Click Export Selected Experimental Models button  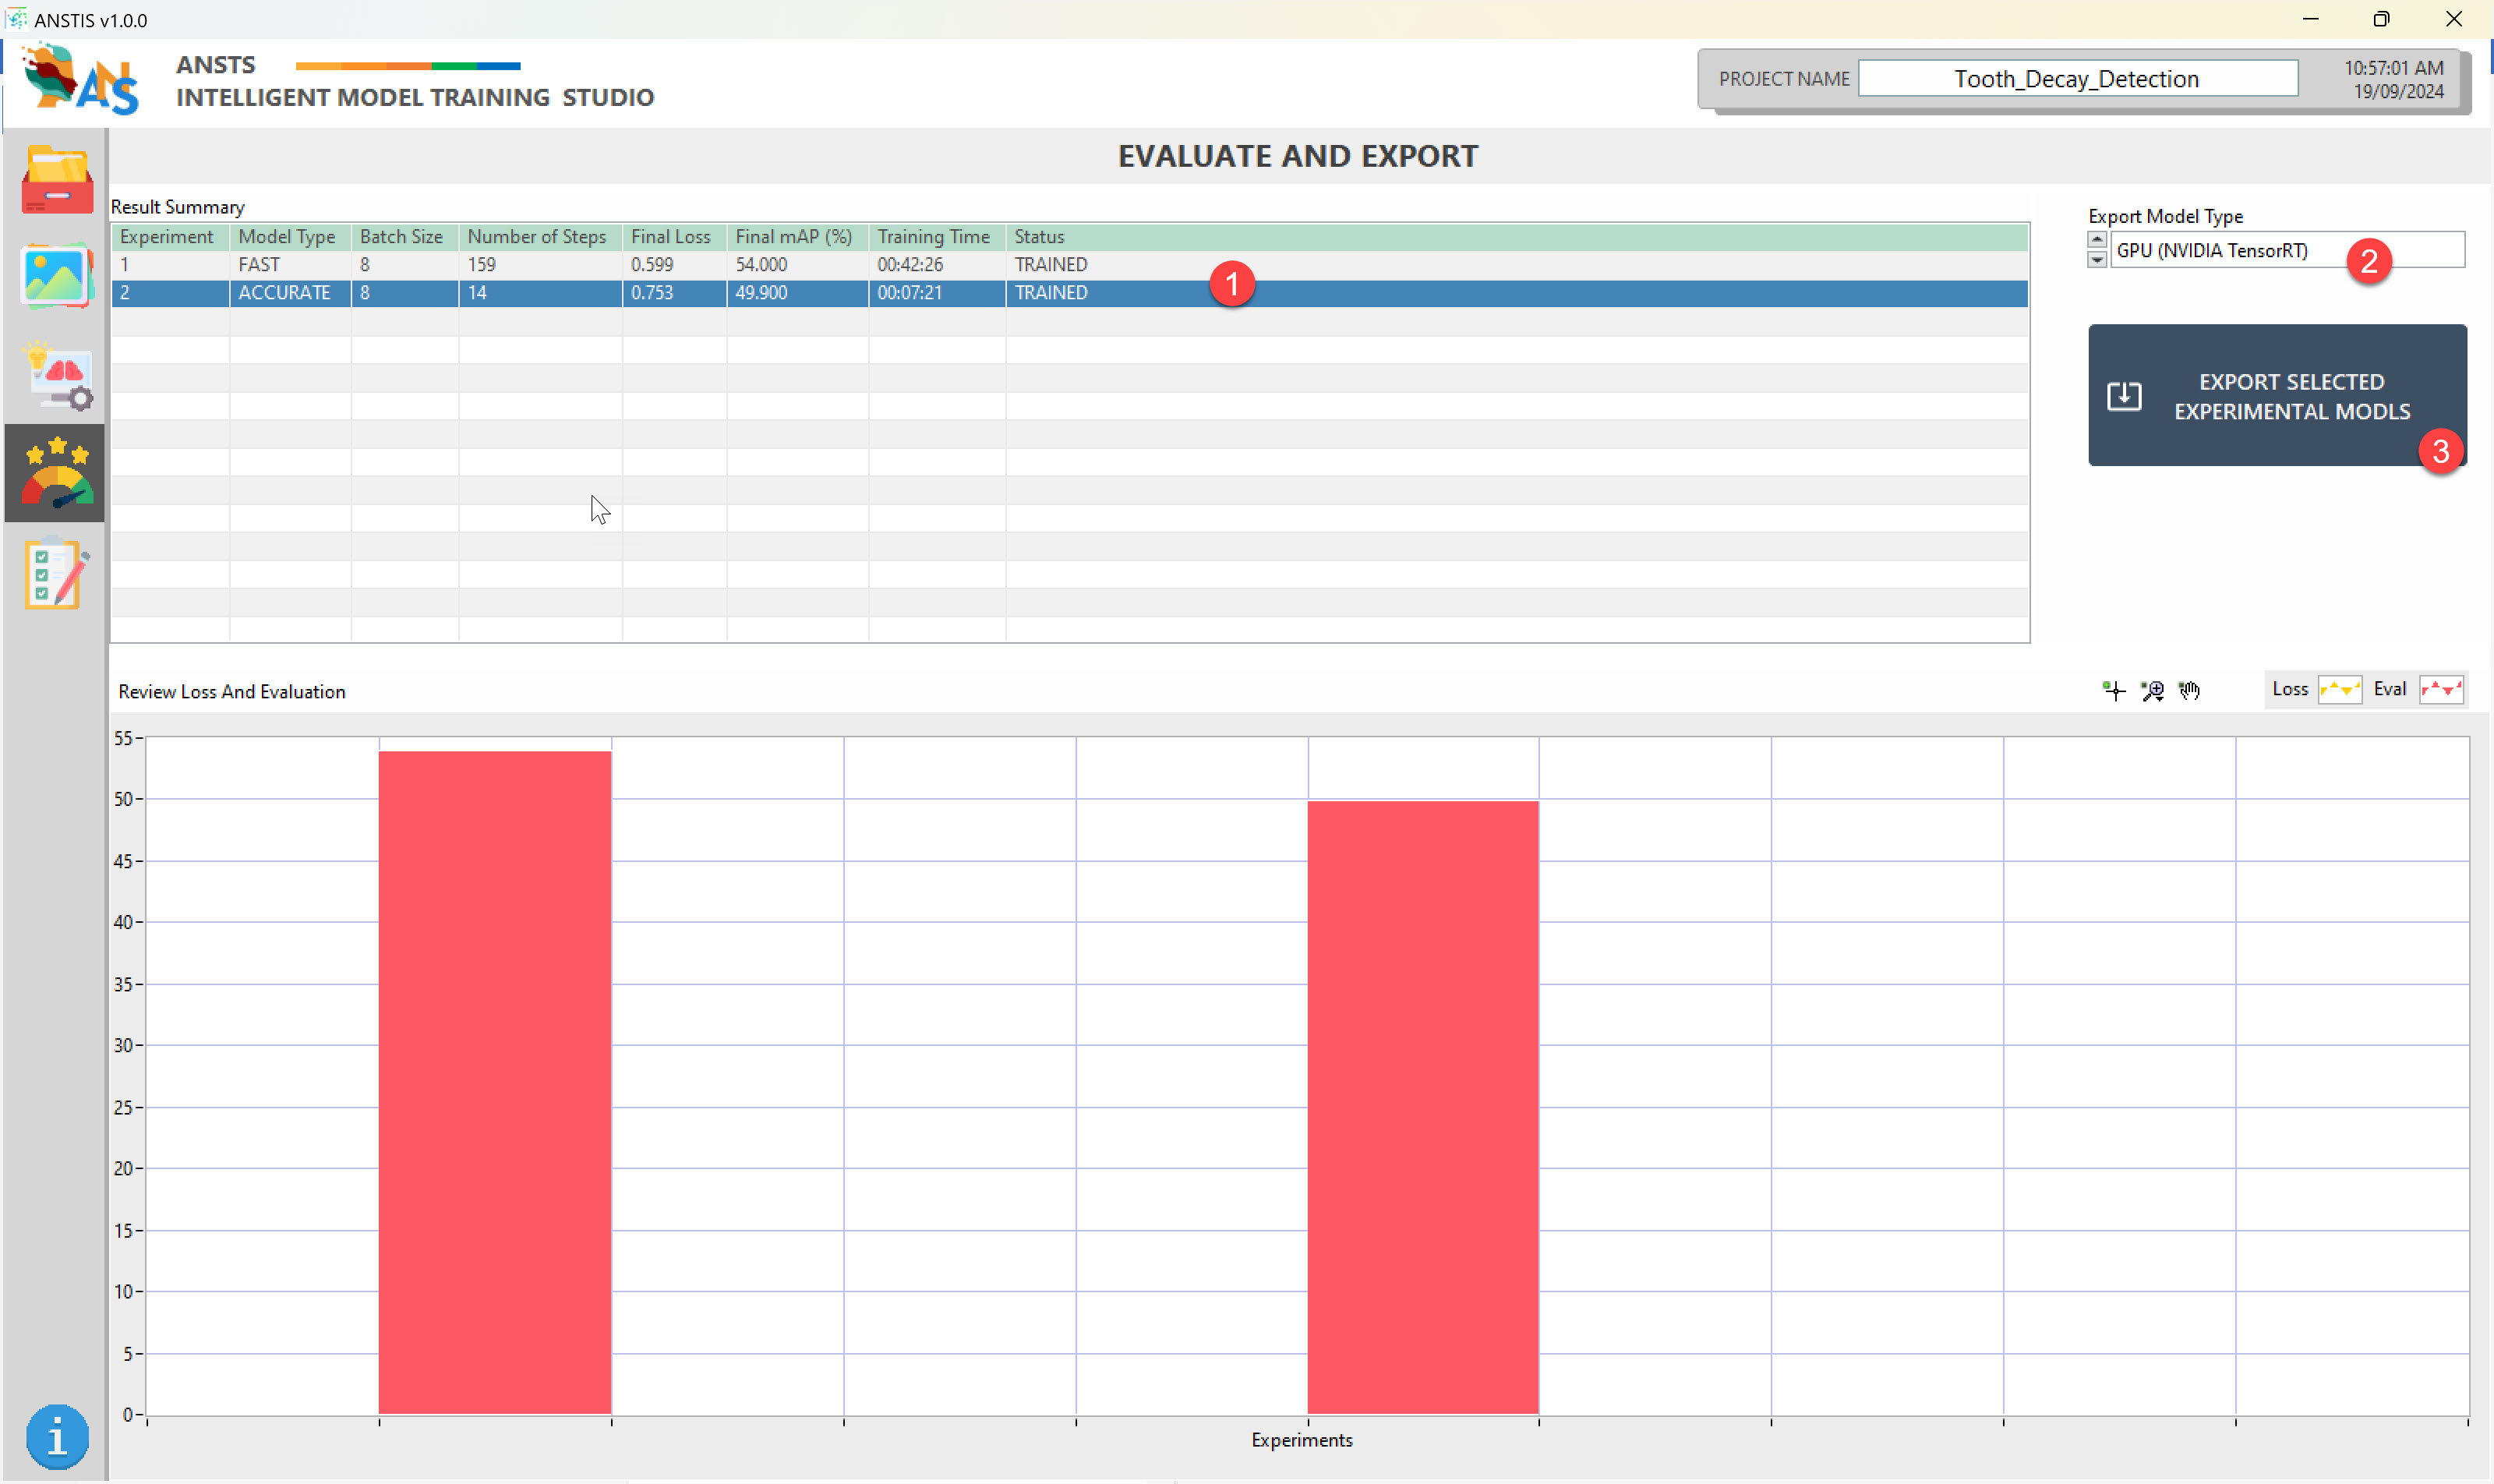point(2276,395)
